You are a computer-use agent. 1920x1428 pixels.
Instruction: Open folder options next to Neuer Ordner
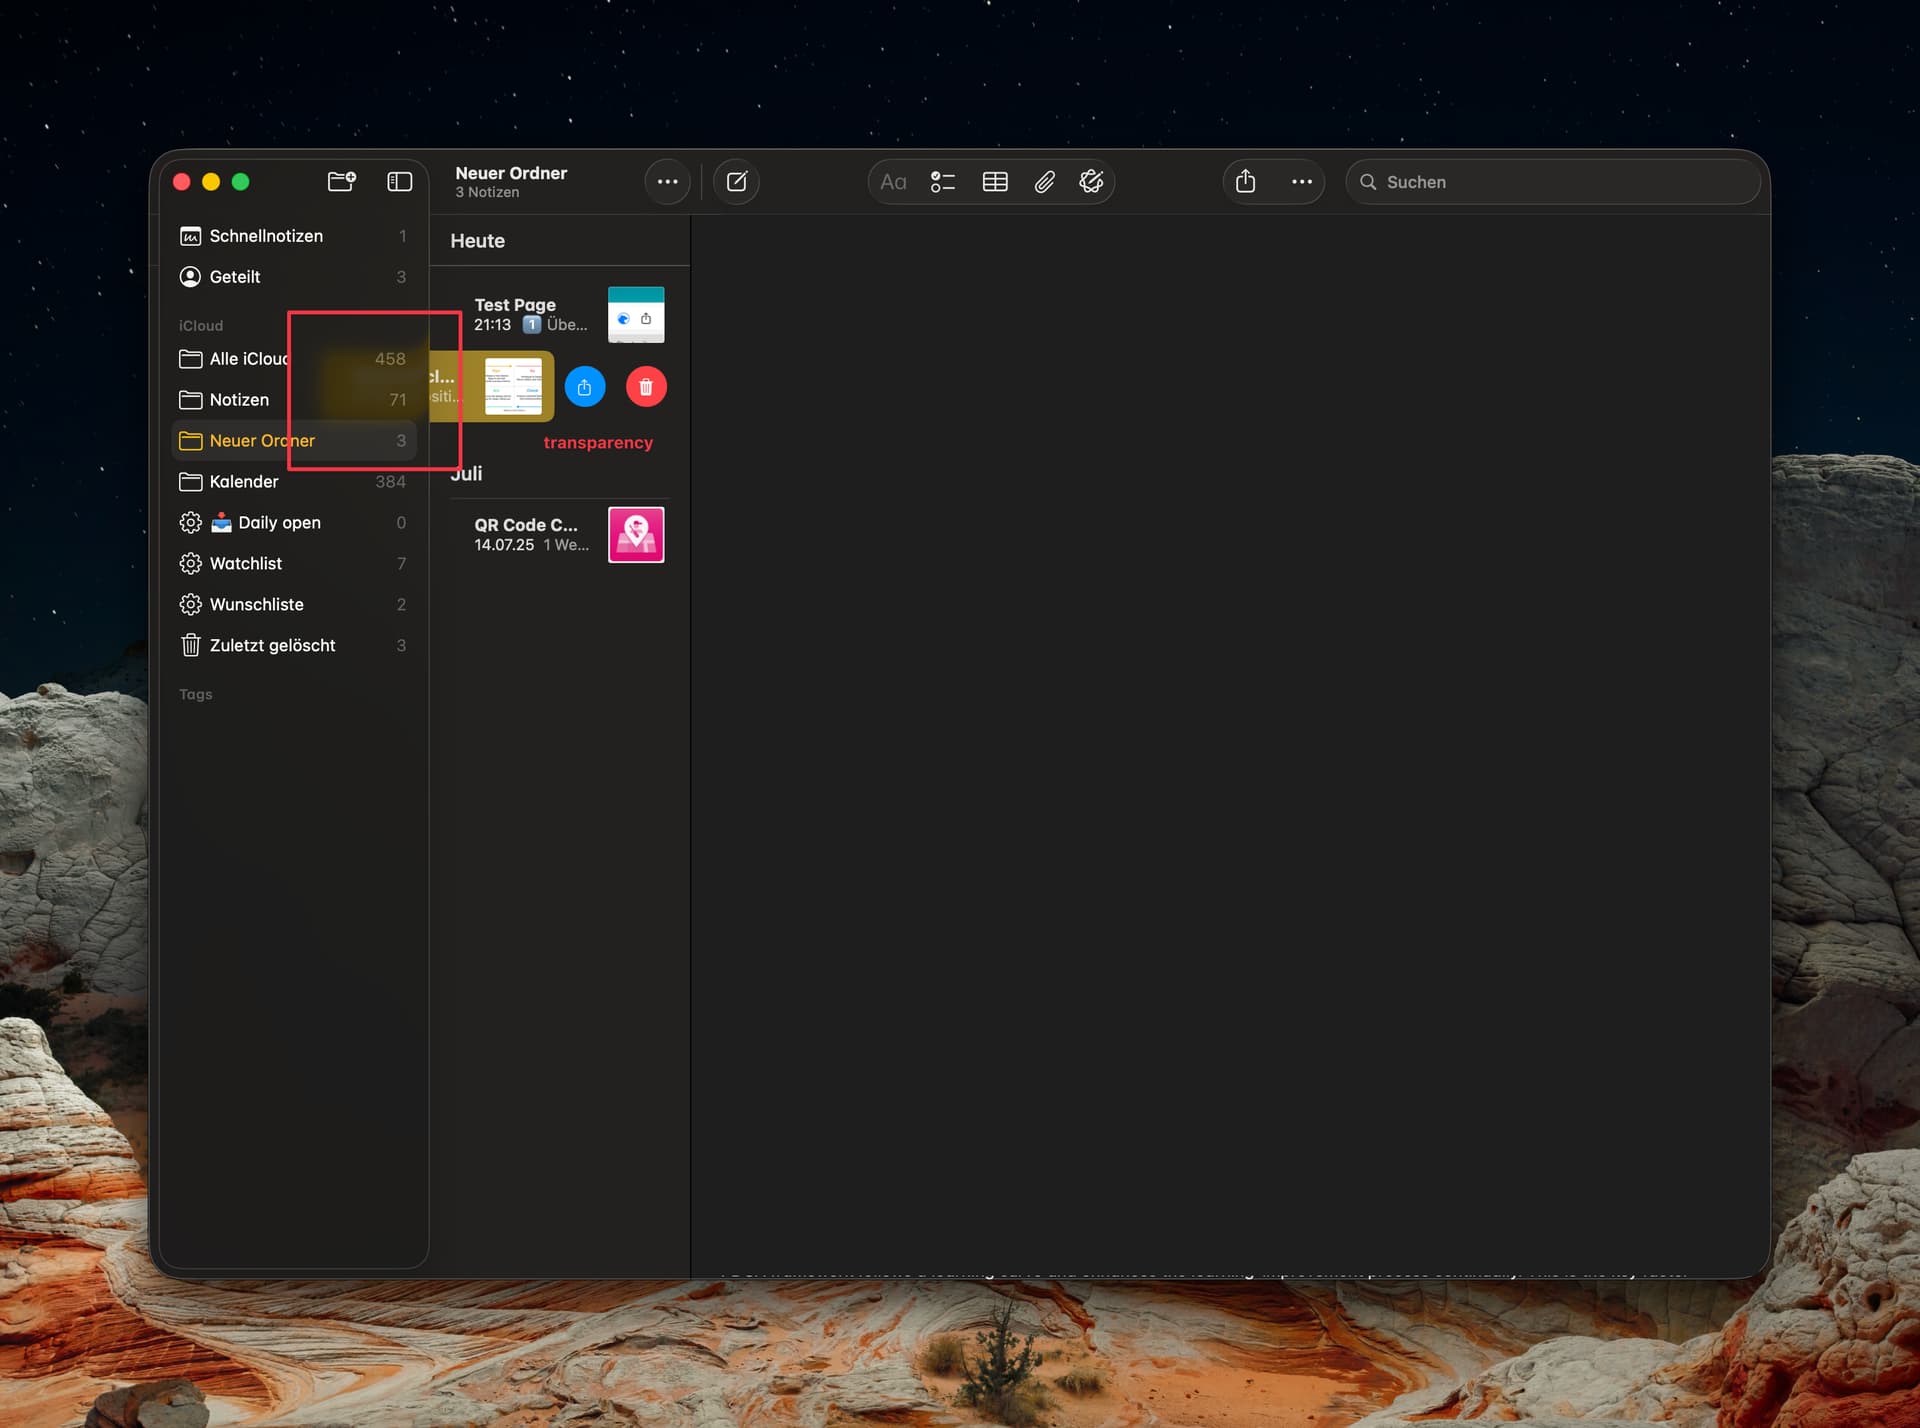pyautogui.click(x=667, y=182)
